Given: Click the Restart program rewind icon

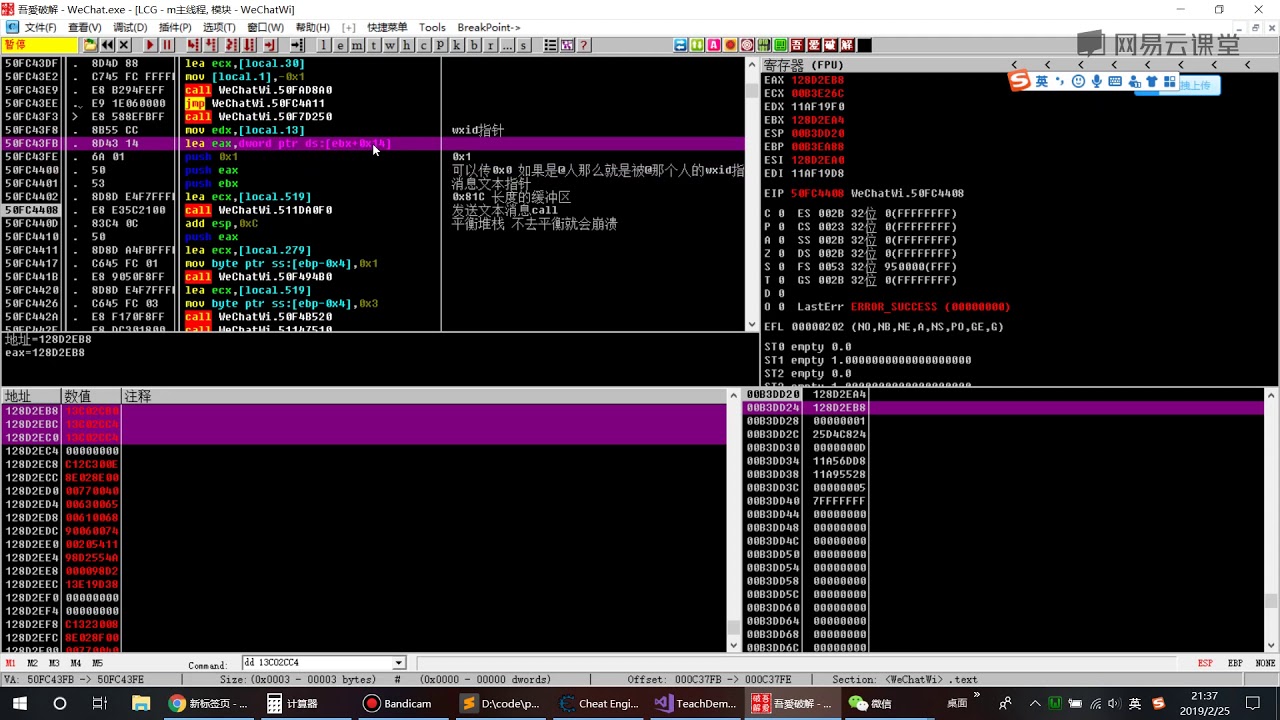Looking at the screenshot, I should tap(107, 45).
